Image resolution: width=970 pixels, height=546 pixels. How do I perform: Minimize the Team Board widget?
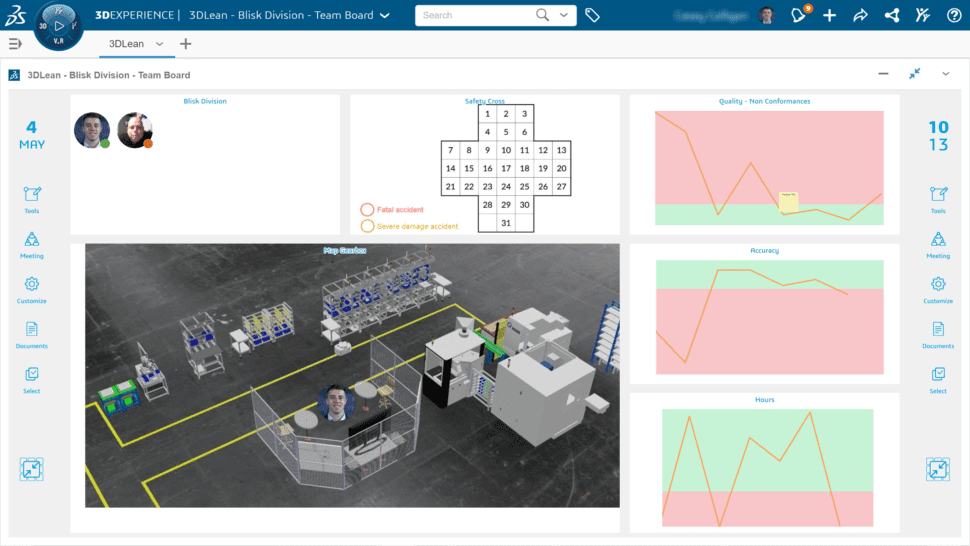[x=883, y=74]
